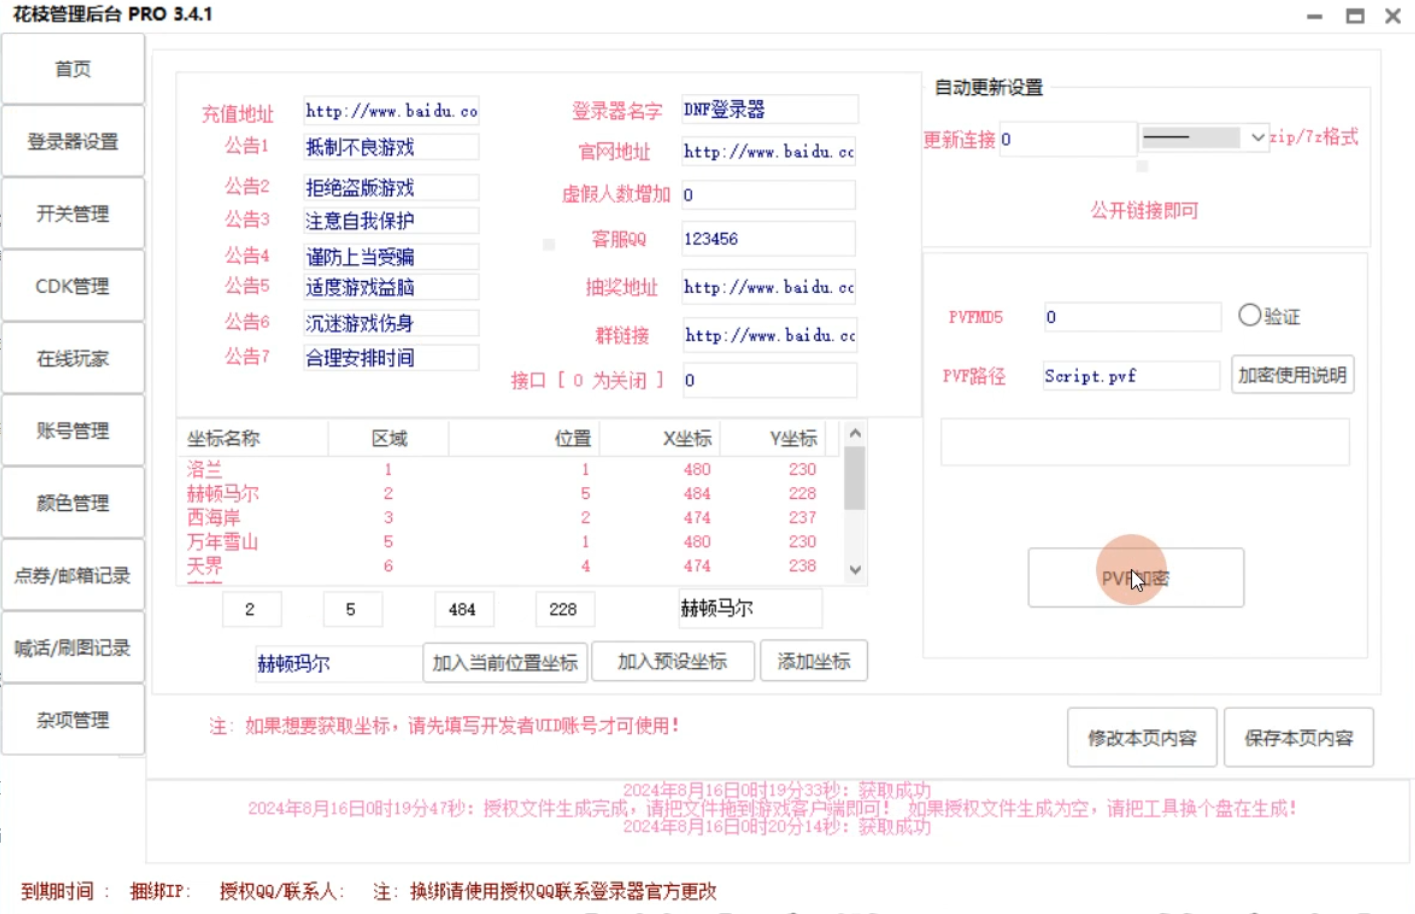Click X coordinate field 484

[x=464, y=609]
